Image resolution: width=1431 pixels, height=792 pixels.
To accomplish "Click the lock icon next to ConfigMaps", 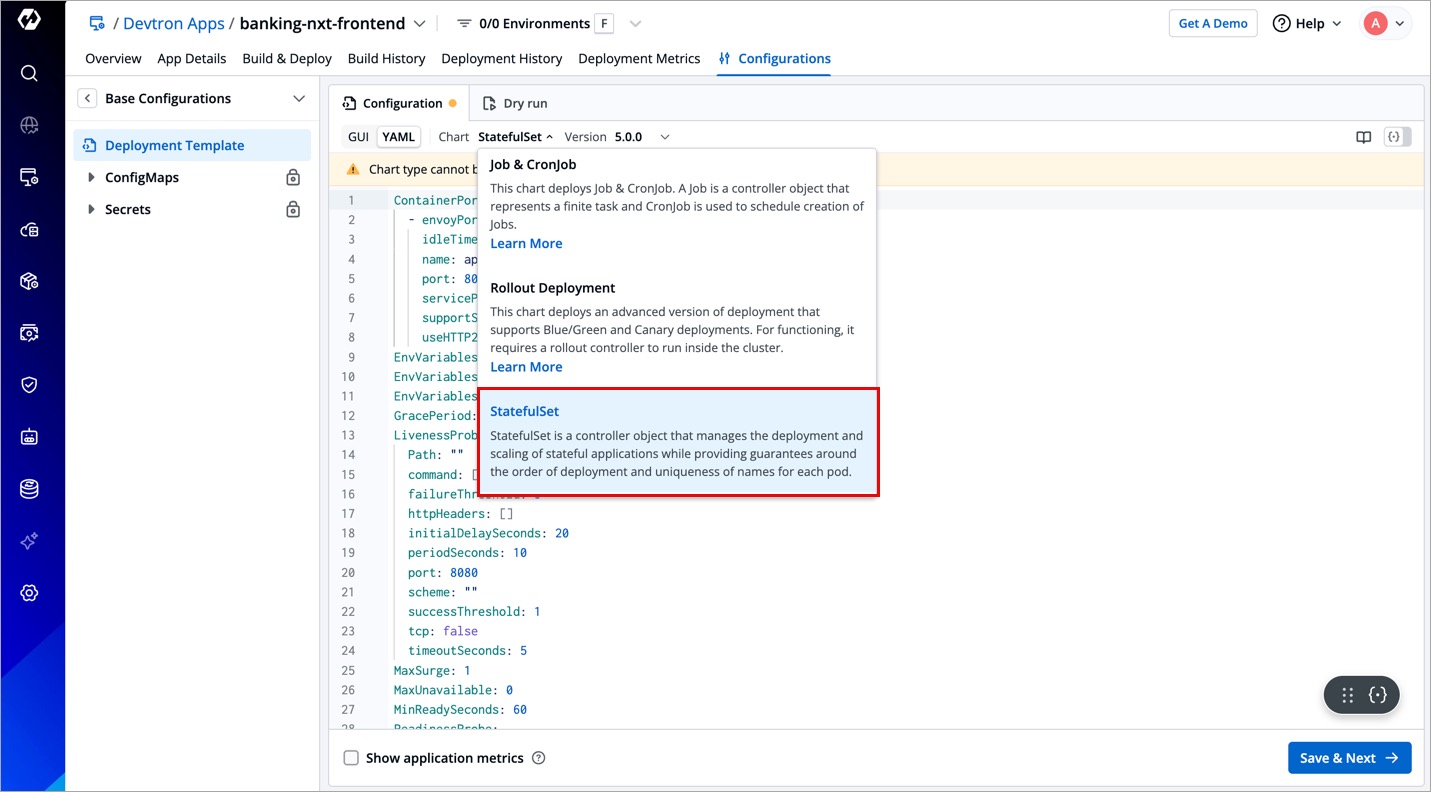I will tap(293, 178).
